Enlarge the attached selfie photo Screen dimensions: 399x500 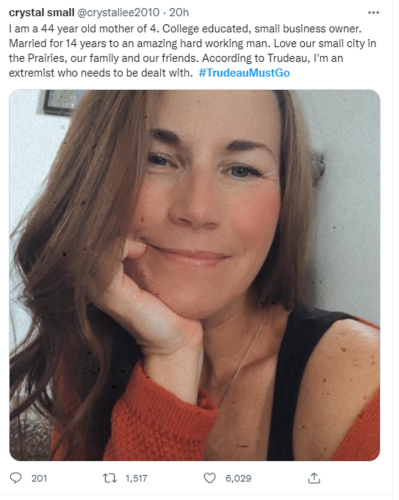click(195, 275)
